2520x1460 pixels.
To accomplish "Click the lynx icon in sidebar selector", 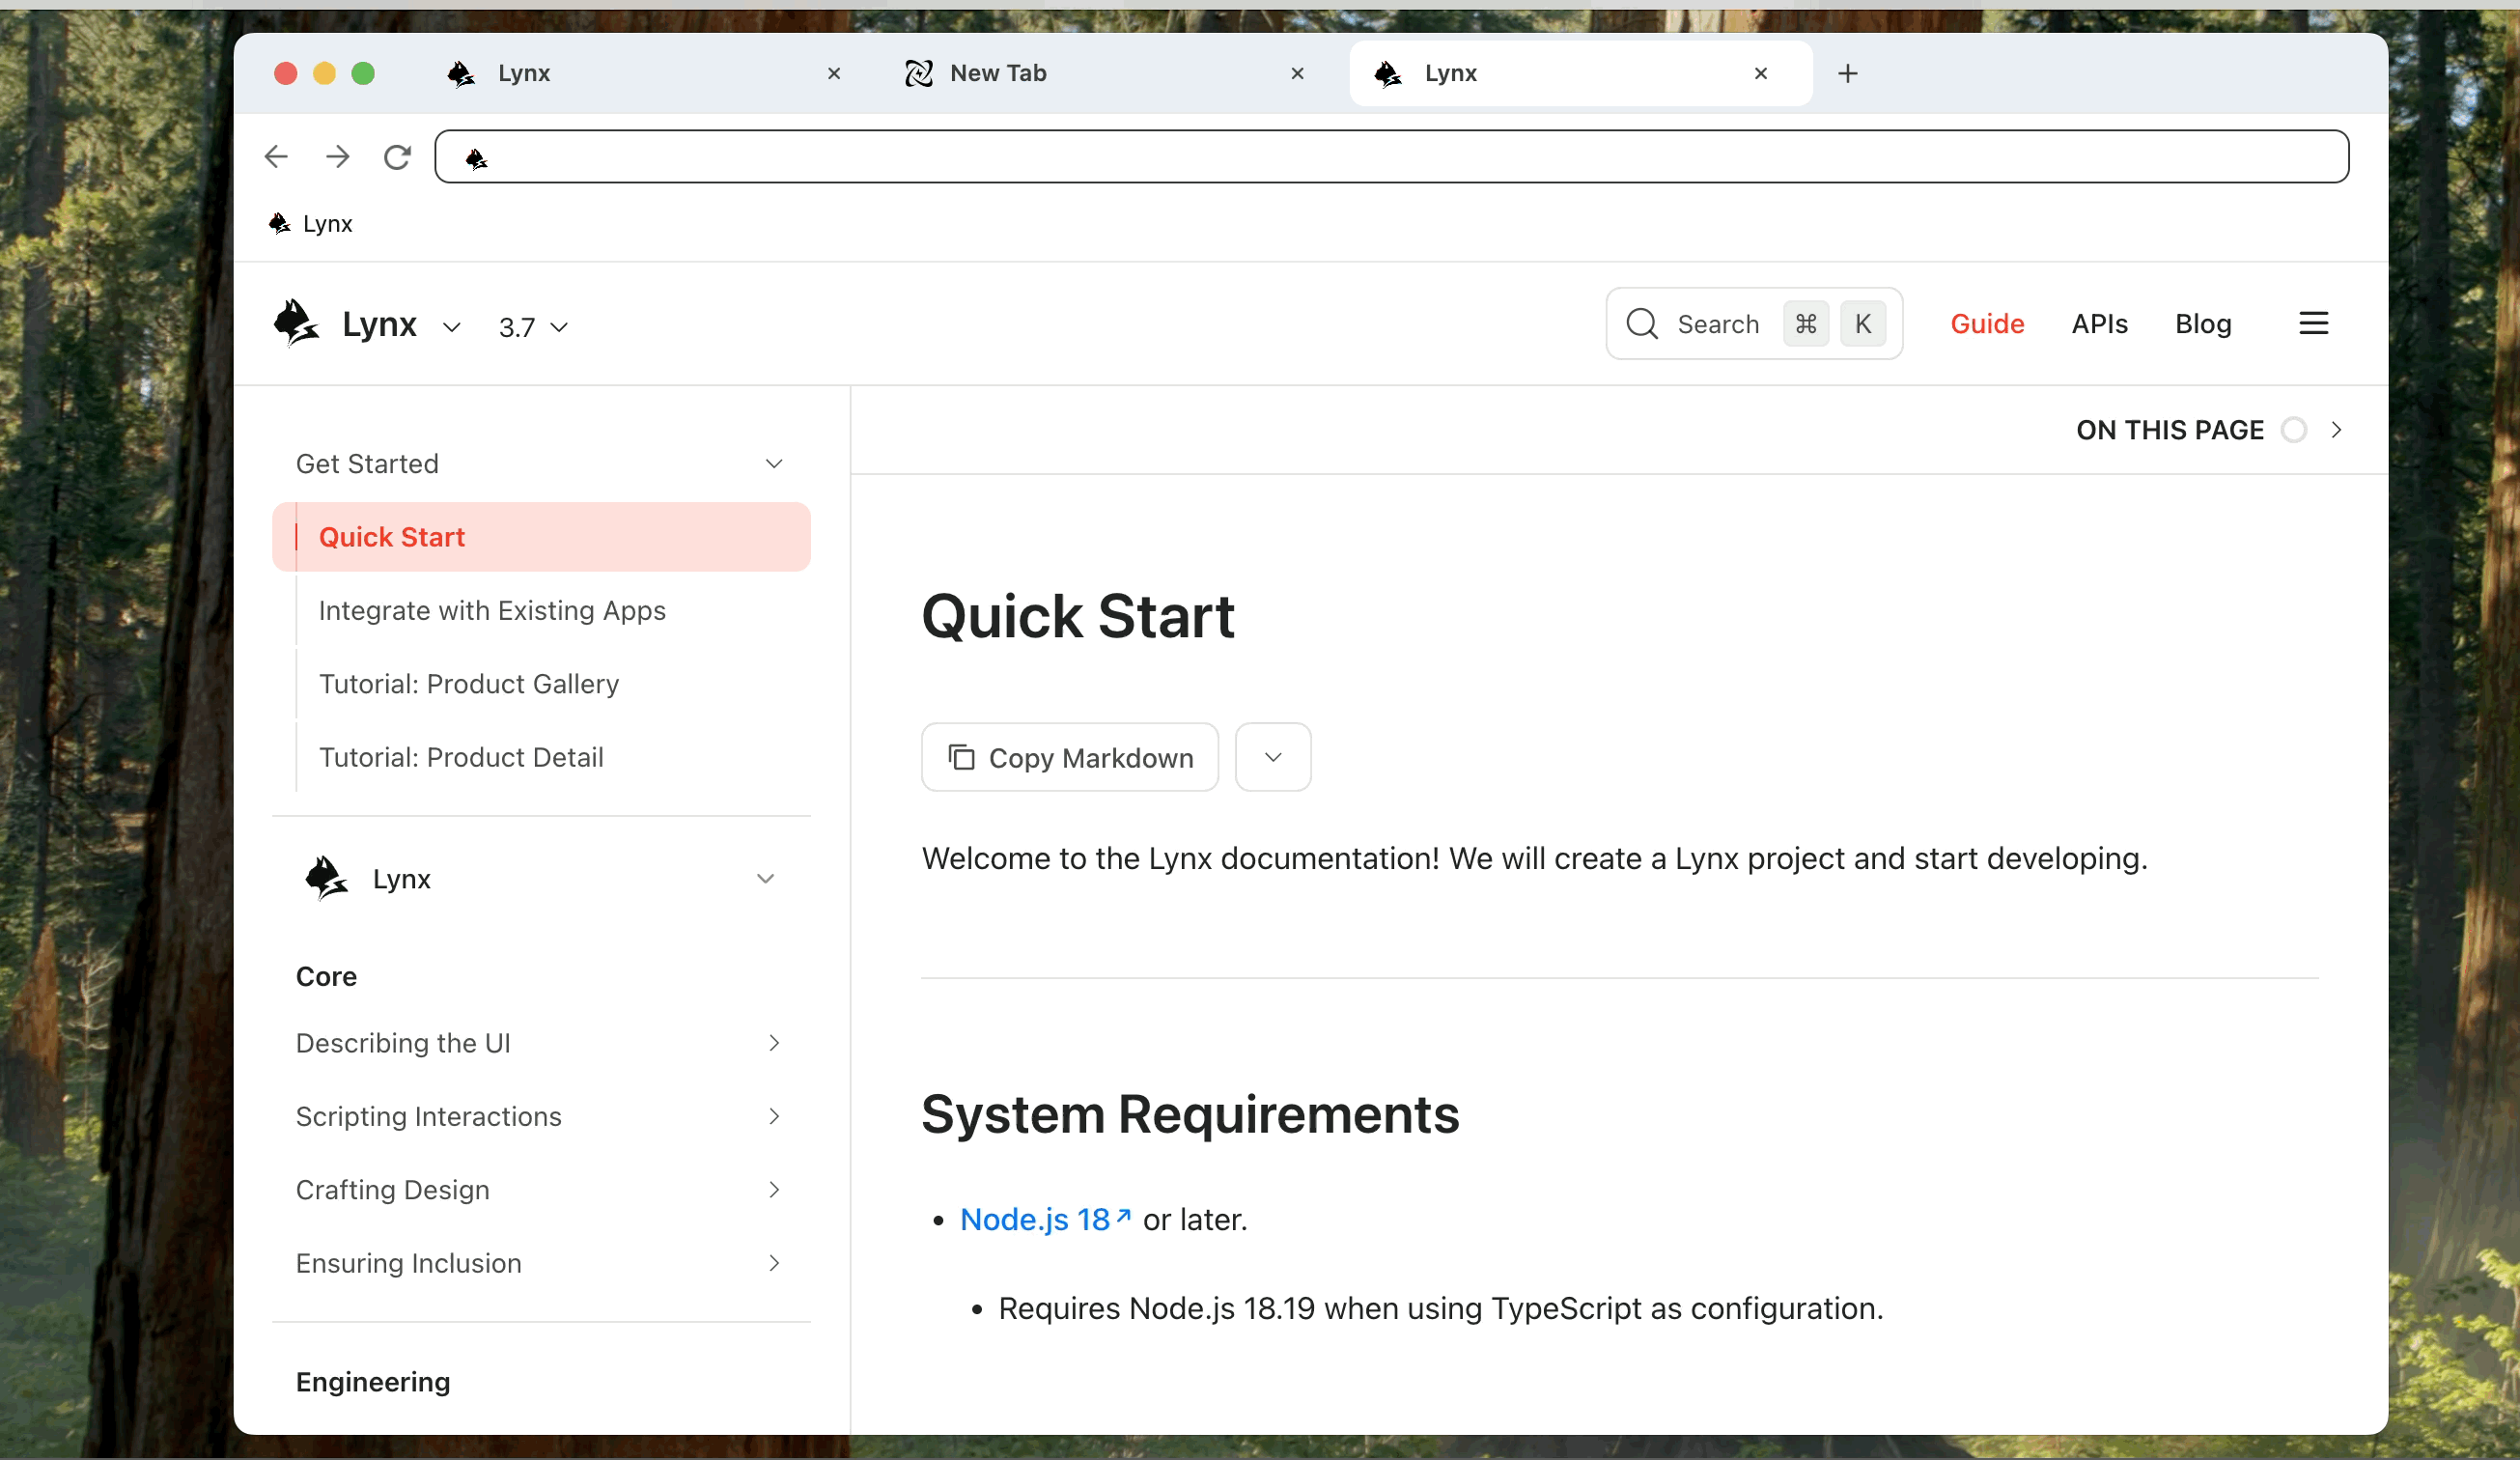I will point(326,879).
